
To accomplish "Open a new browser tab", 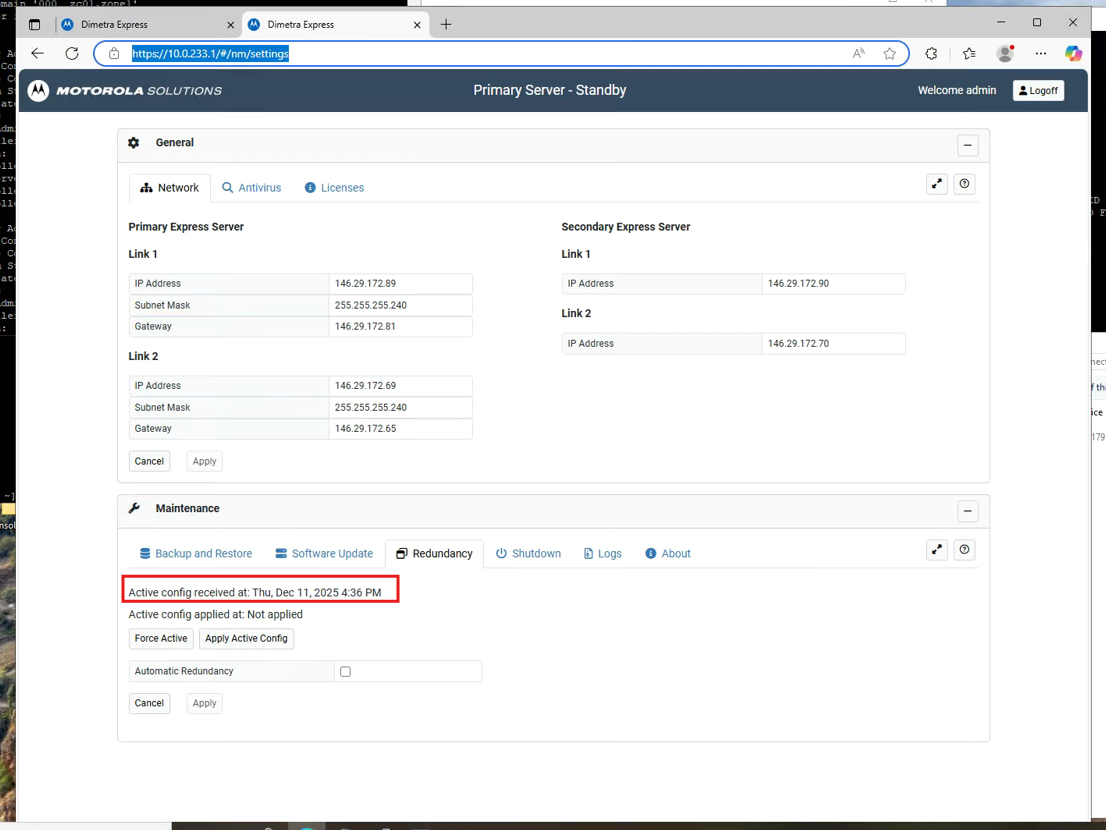I will pos(446,25).
